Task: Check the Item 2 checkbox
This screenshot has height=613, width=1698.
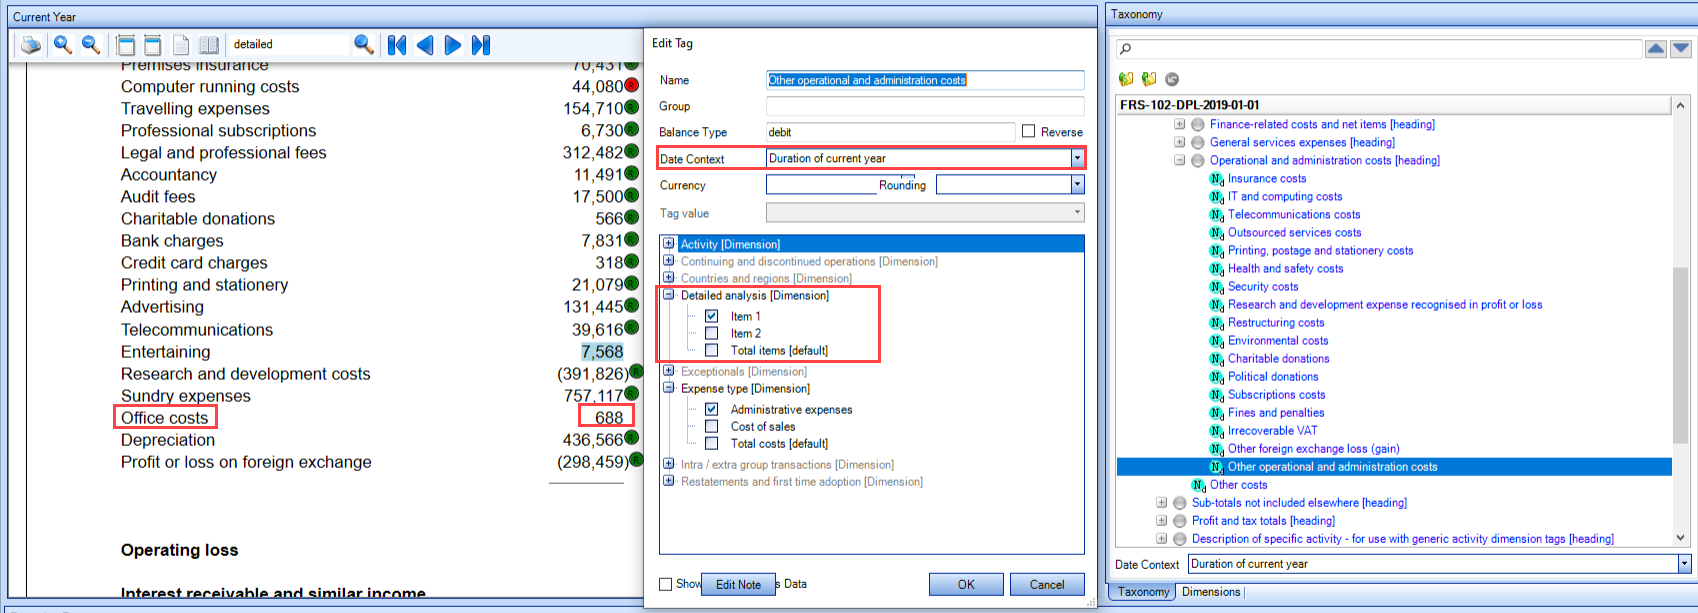Action: (x=712, y=333)
